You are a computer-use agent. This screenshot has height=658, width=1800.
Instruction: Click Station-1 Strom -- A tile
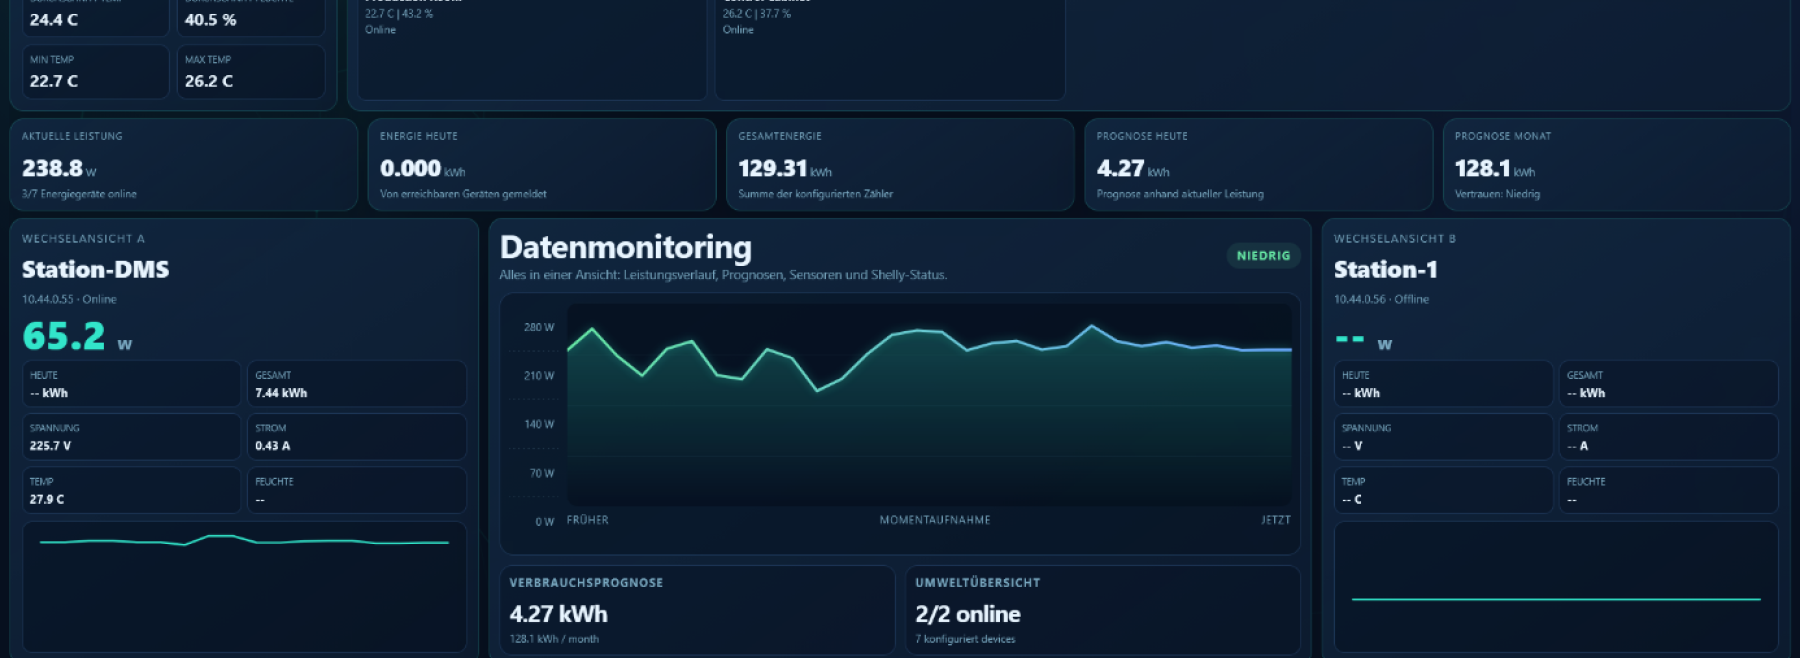1669,437
